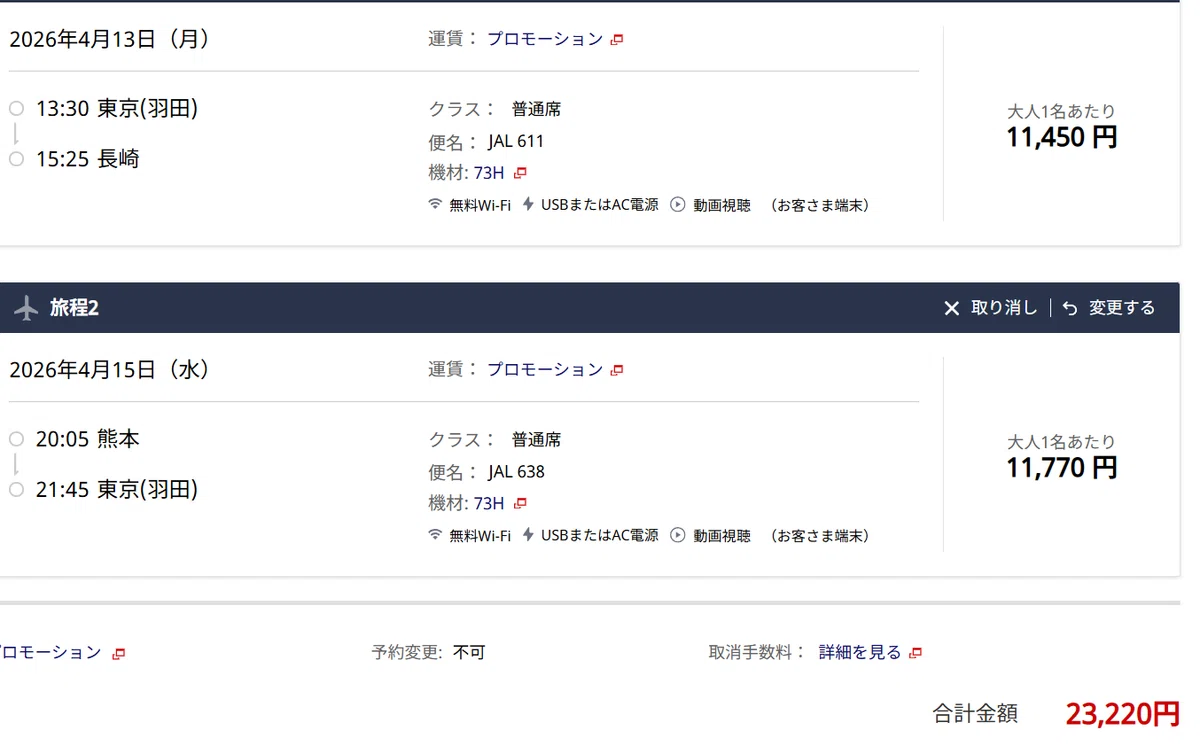Click external link icon beside 詳細を見る
Image resolution: width=1200 pixels, height=744 pixels.
point(915,653)
